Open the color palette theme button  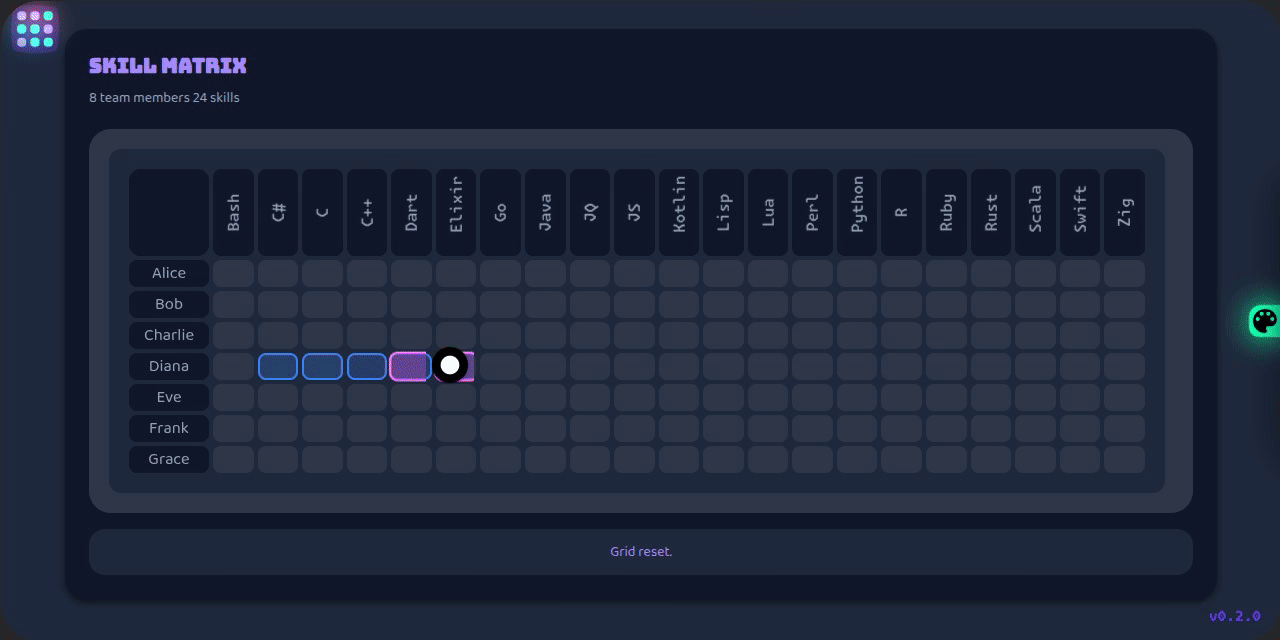(x=1264, y=321)
